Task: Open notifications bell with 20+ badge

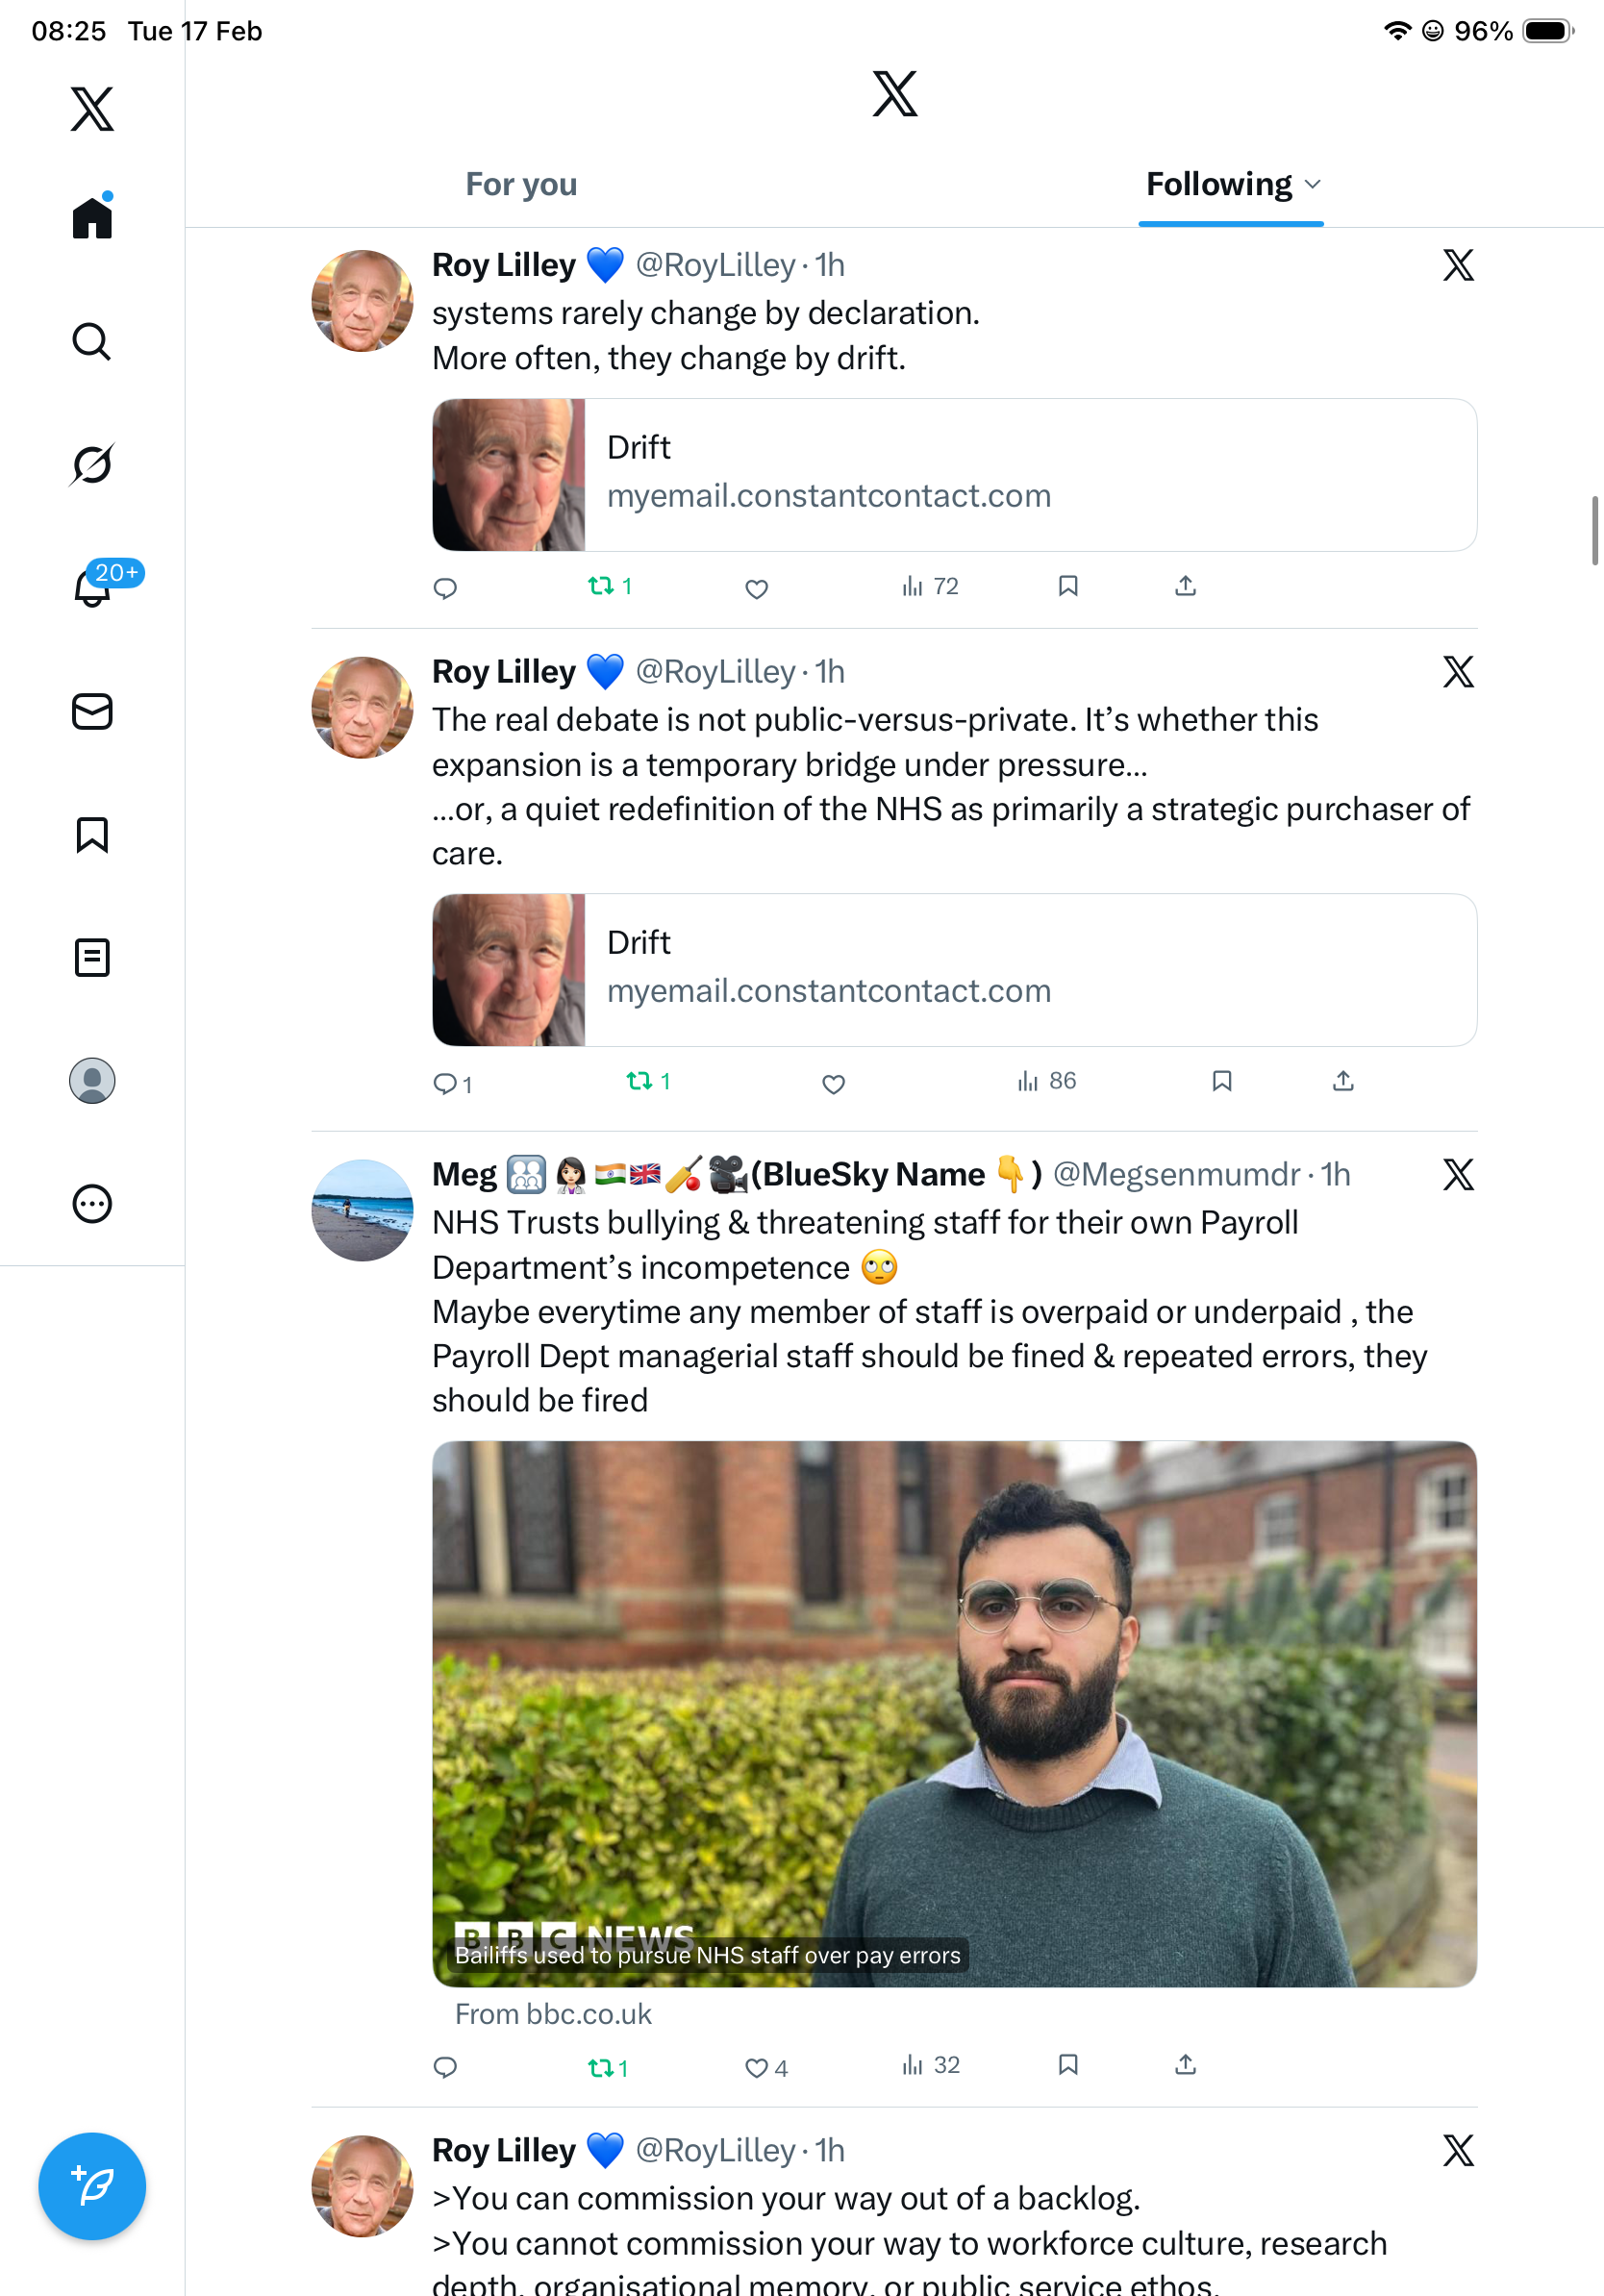Action: click(93, 587)
